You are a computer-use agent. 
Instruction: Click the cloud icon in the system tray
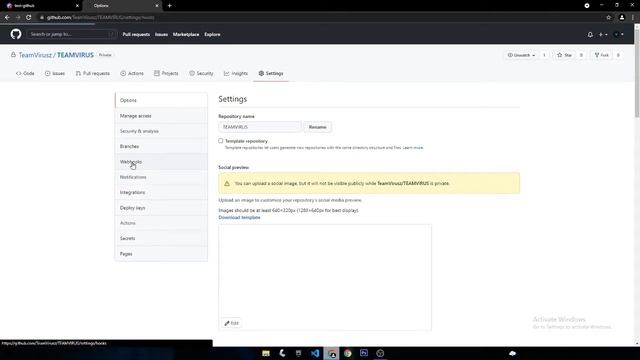(x=512, y=353)
